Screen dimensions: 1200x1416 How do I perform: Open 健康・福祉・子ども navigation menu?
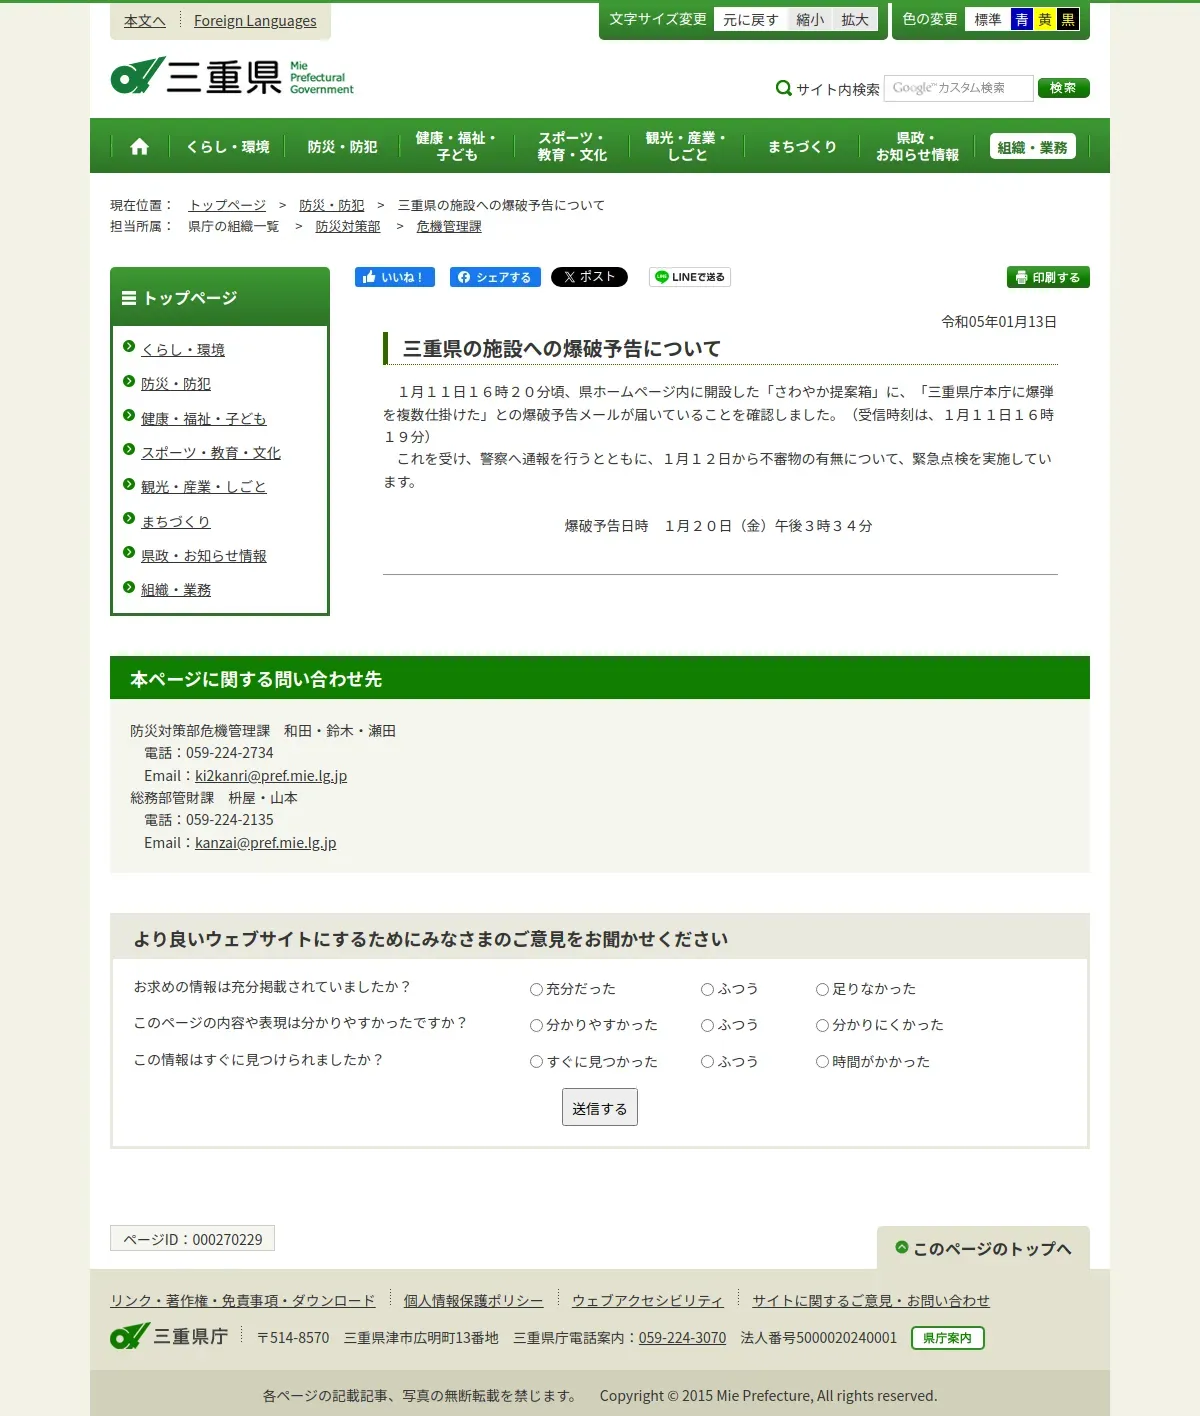coord(456,146)
